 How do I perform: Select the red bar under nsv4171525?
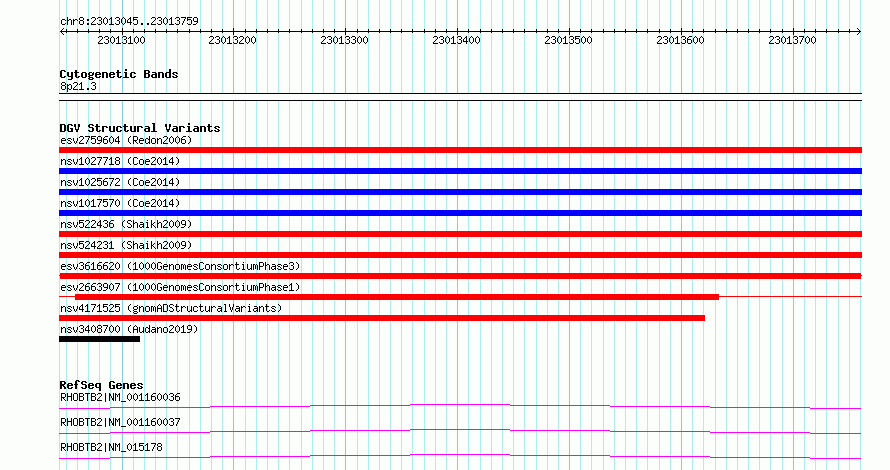[382, 318]
